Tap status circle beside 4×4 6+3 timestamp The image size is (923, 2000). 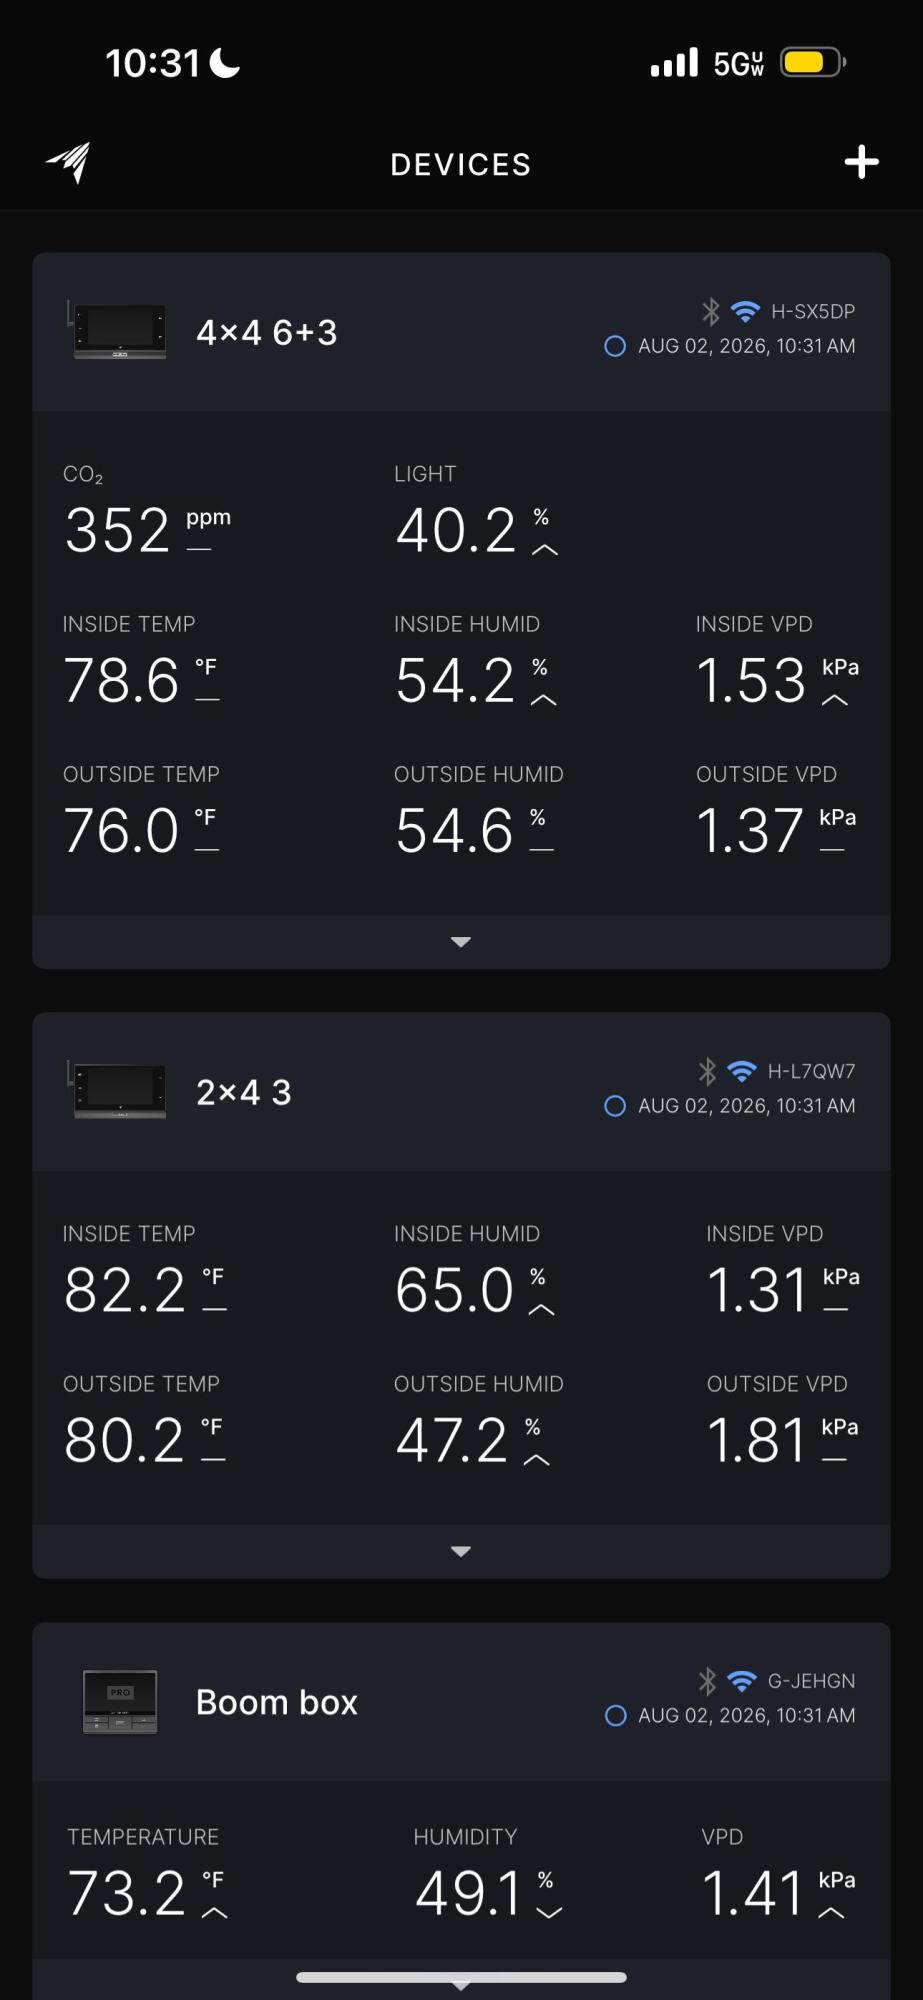click(615, 346)
